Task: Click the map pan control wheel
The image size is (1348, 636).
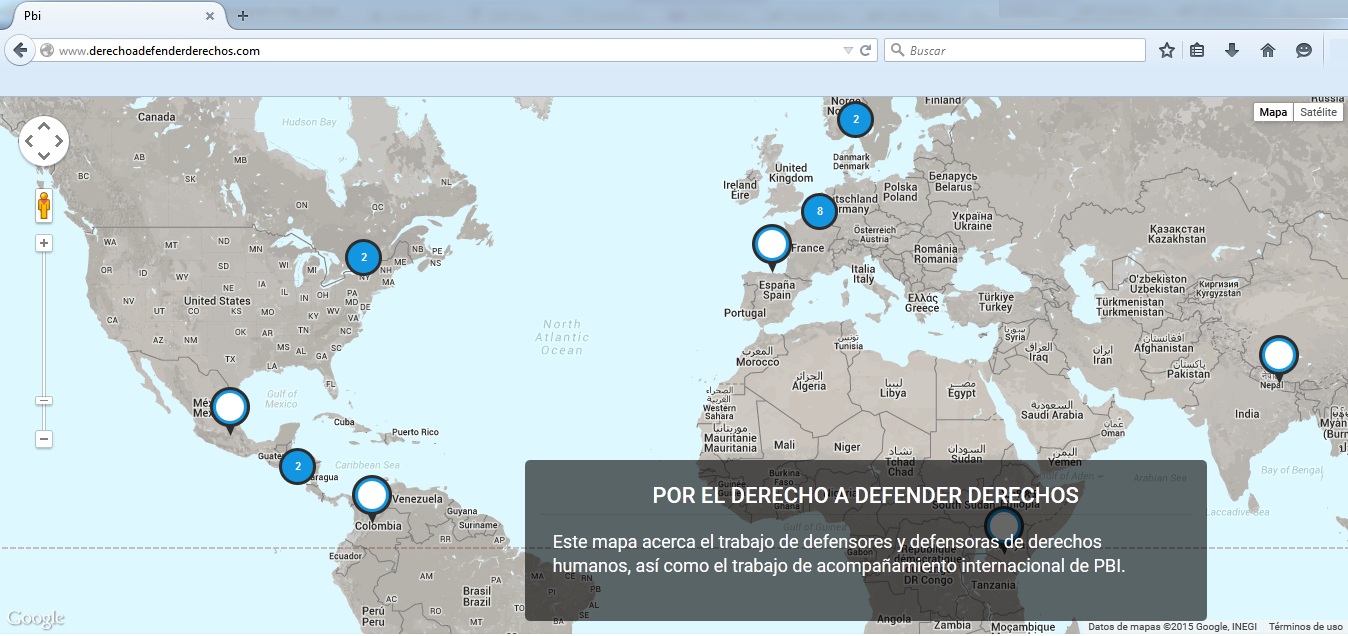Action: click(44, 141)
